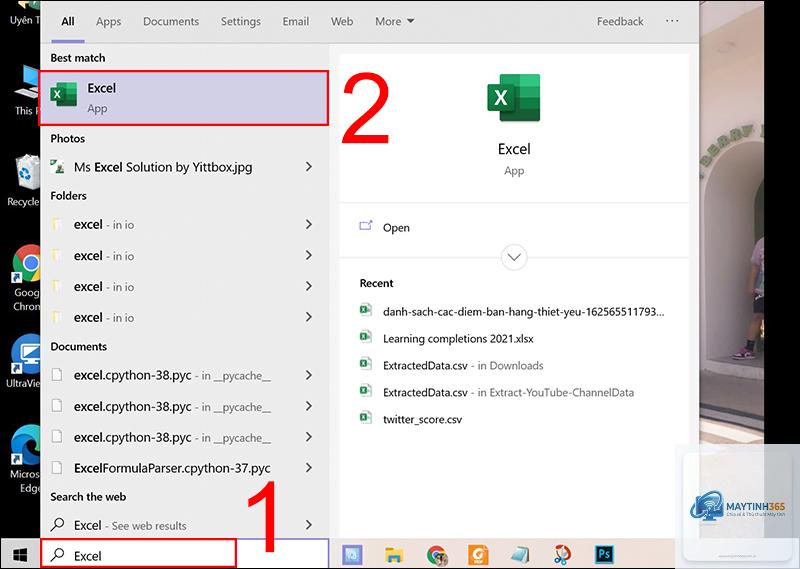Expand arrow for Excel See web results
This screenshot has width=800, height=569.
coord(309,525)
